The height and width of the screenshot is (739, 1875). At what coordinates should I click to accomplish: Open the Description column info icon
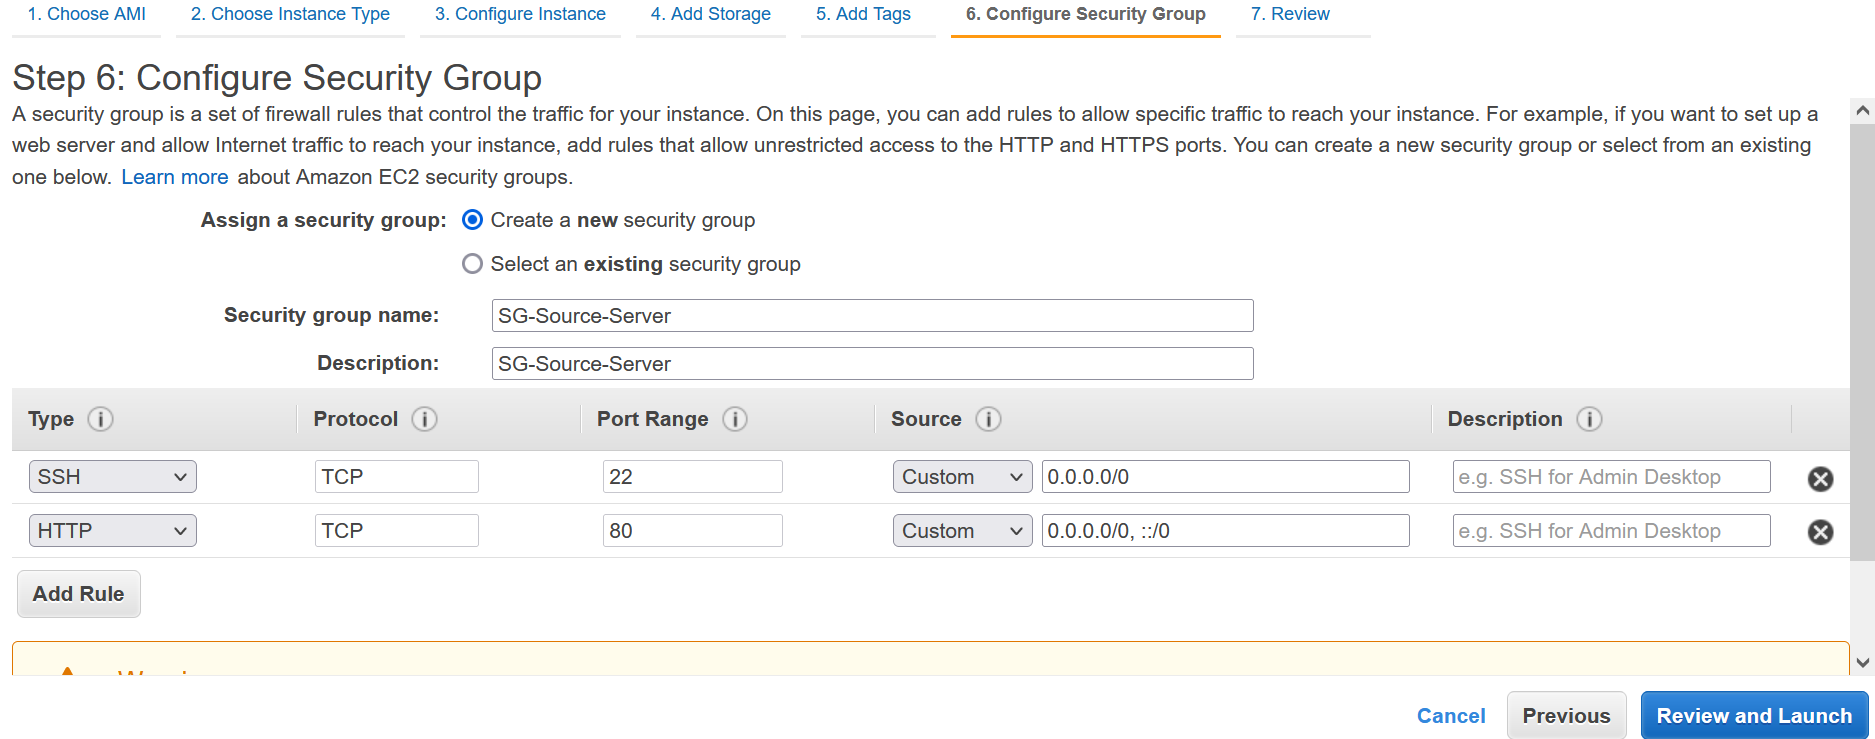click(1589, 419)
